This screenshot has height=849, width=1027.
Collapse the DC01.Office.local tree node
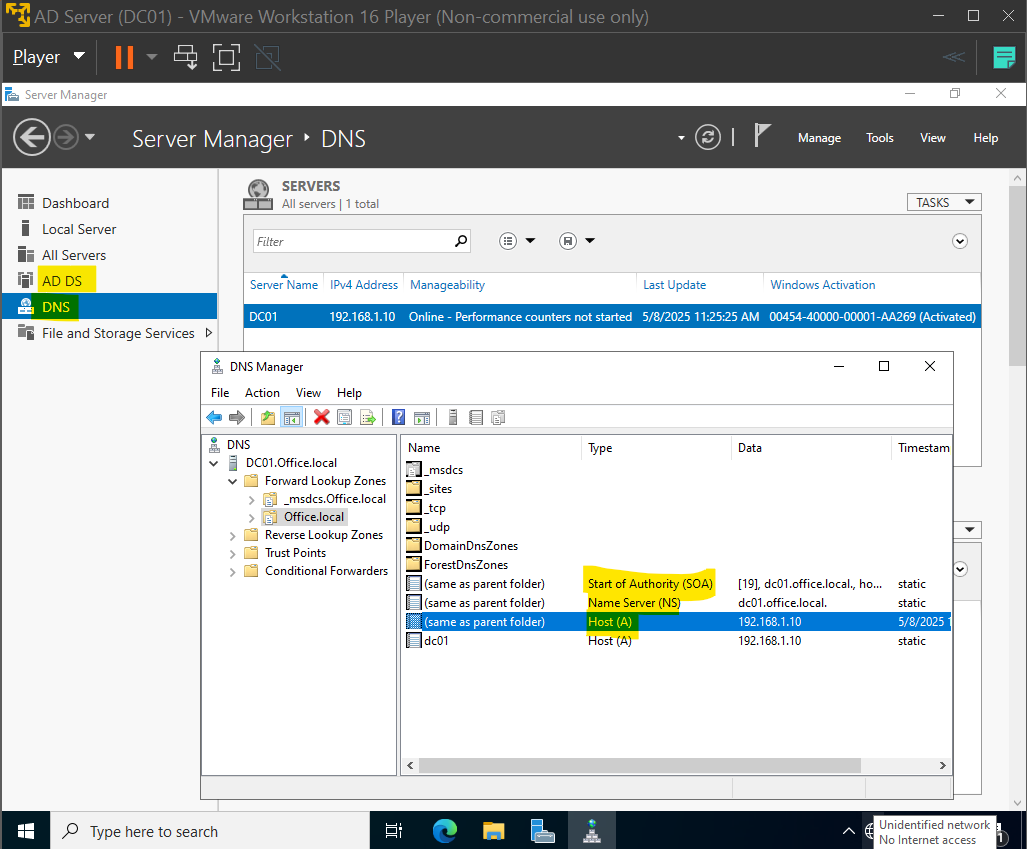coord(214,463)
